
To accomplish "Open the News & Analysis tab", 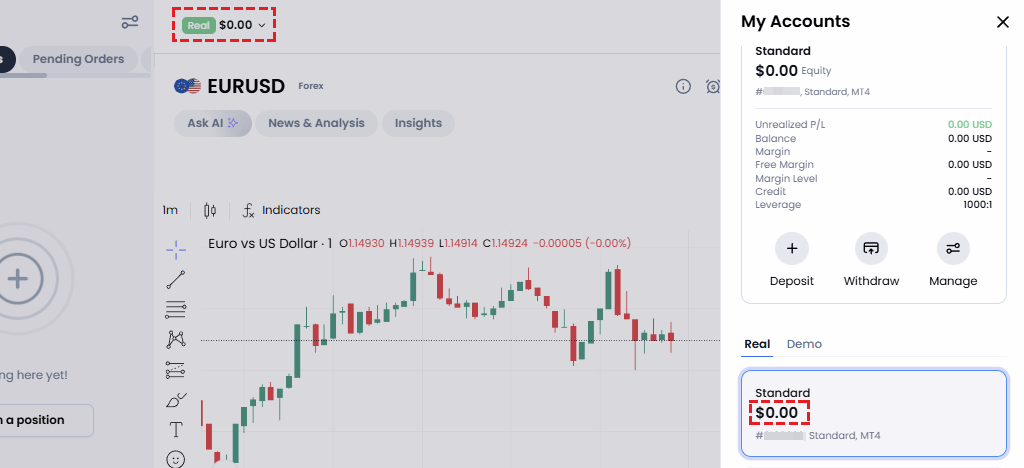I will click(316, 123).
